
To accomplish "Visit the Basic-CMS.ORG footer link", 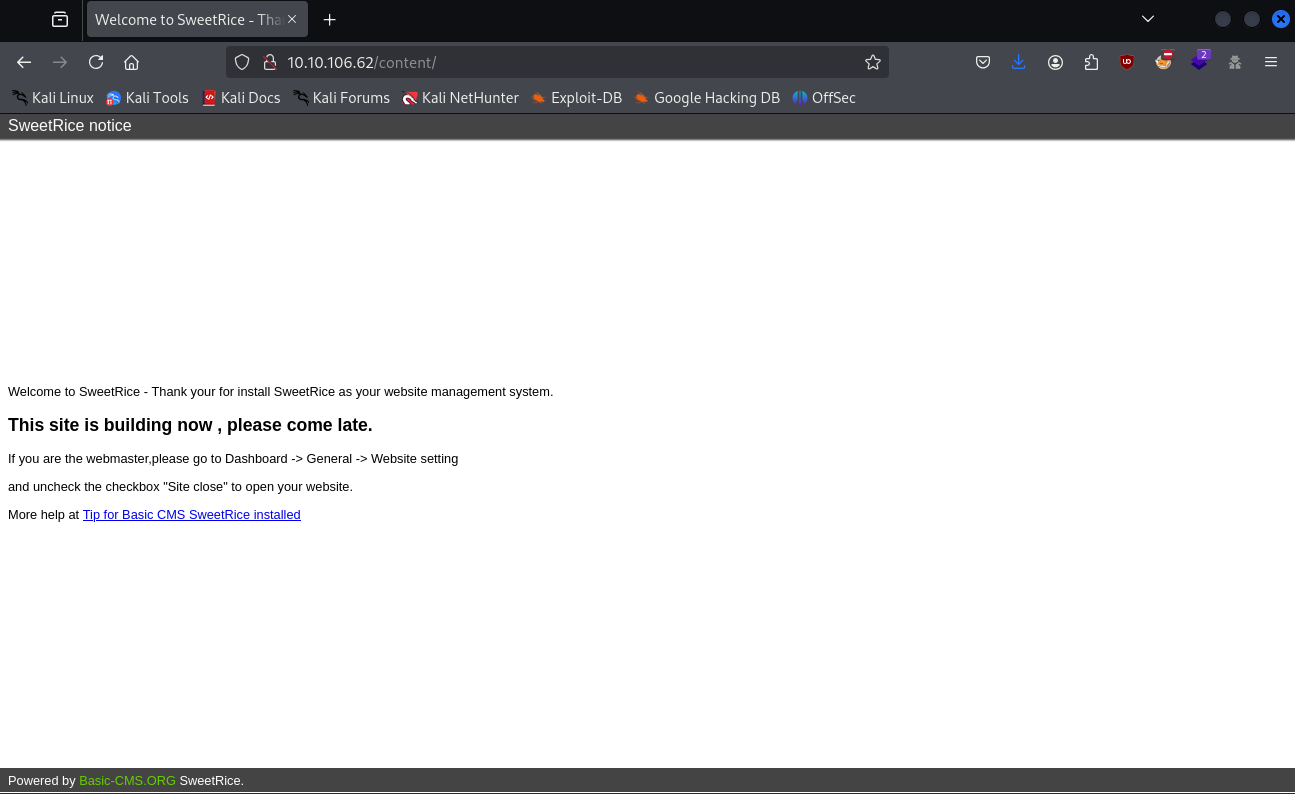I will coord(127,781).
